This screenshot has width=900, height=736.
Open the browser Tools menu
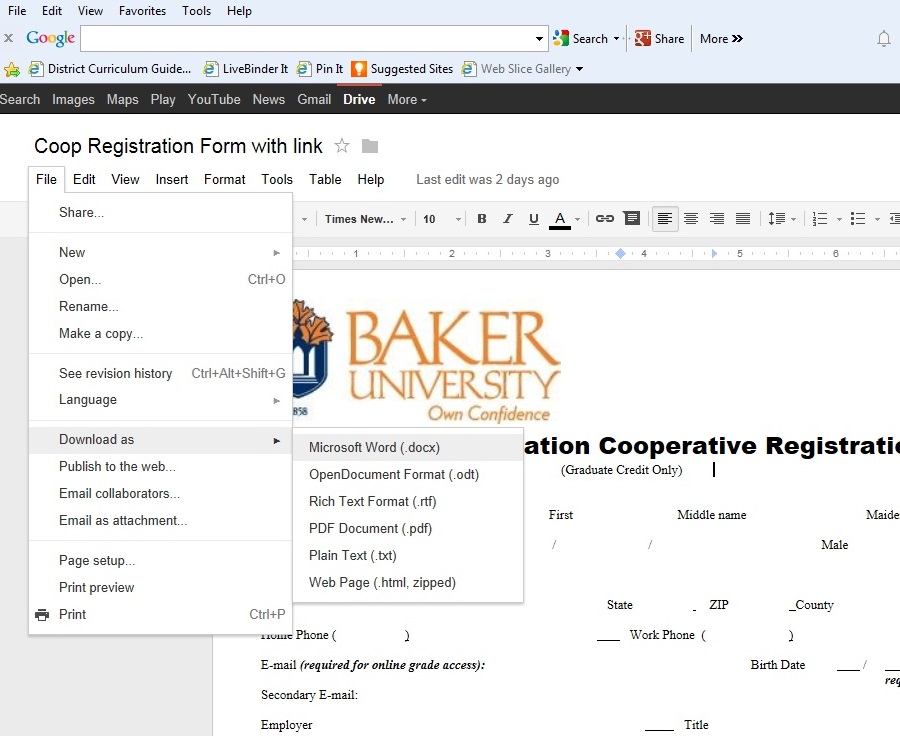196,11
